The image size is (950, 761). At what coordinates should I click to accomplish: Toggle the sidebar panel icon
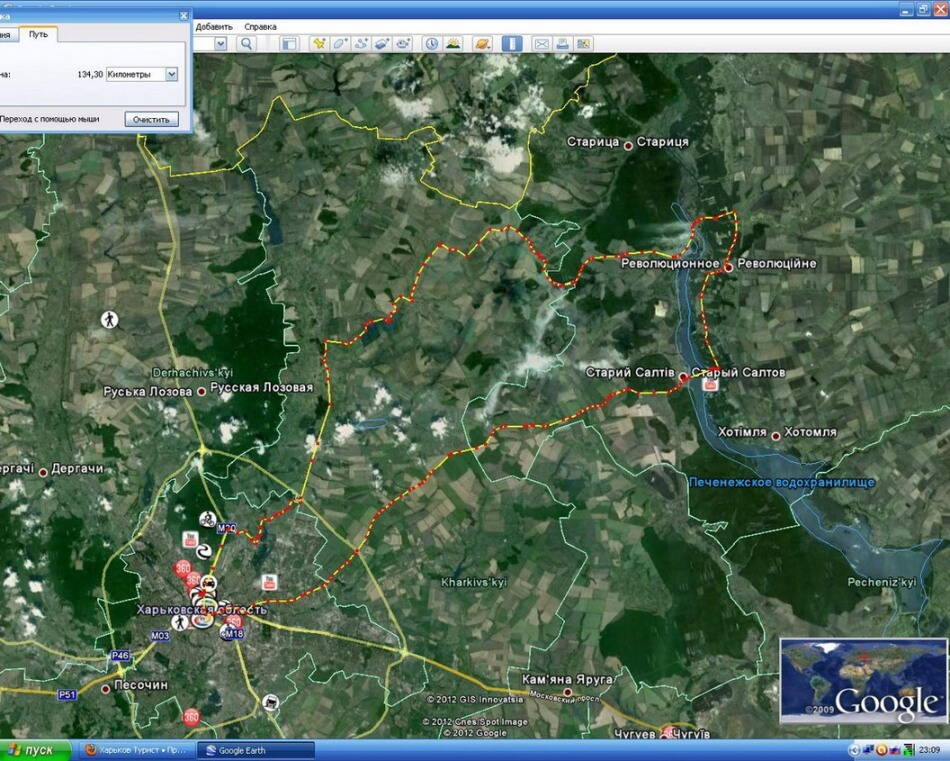289,44
